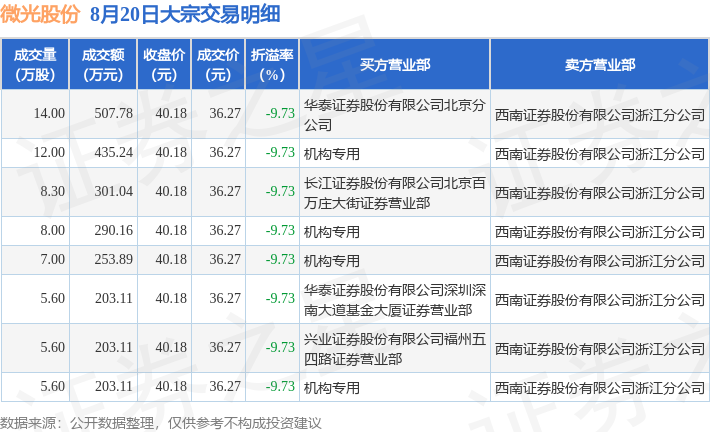Click the 8.30 volume cell
Image resolution: width=710 pixels, height=432 pixels.
click(x=53, y=191)
